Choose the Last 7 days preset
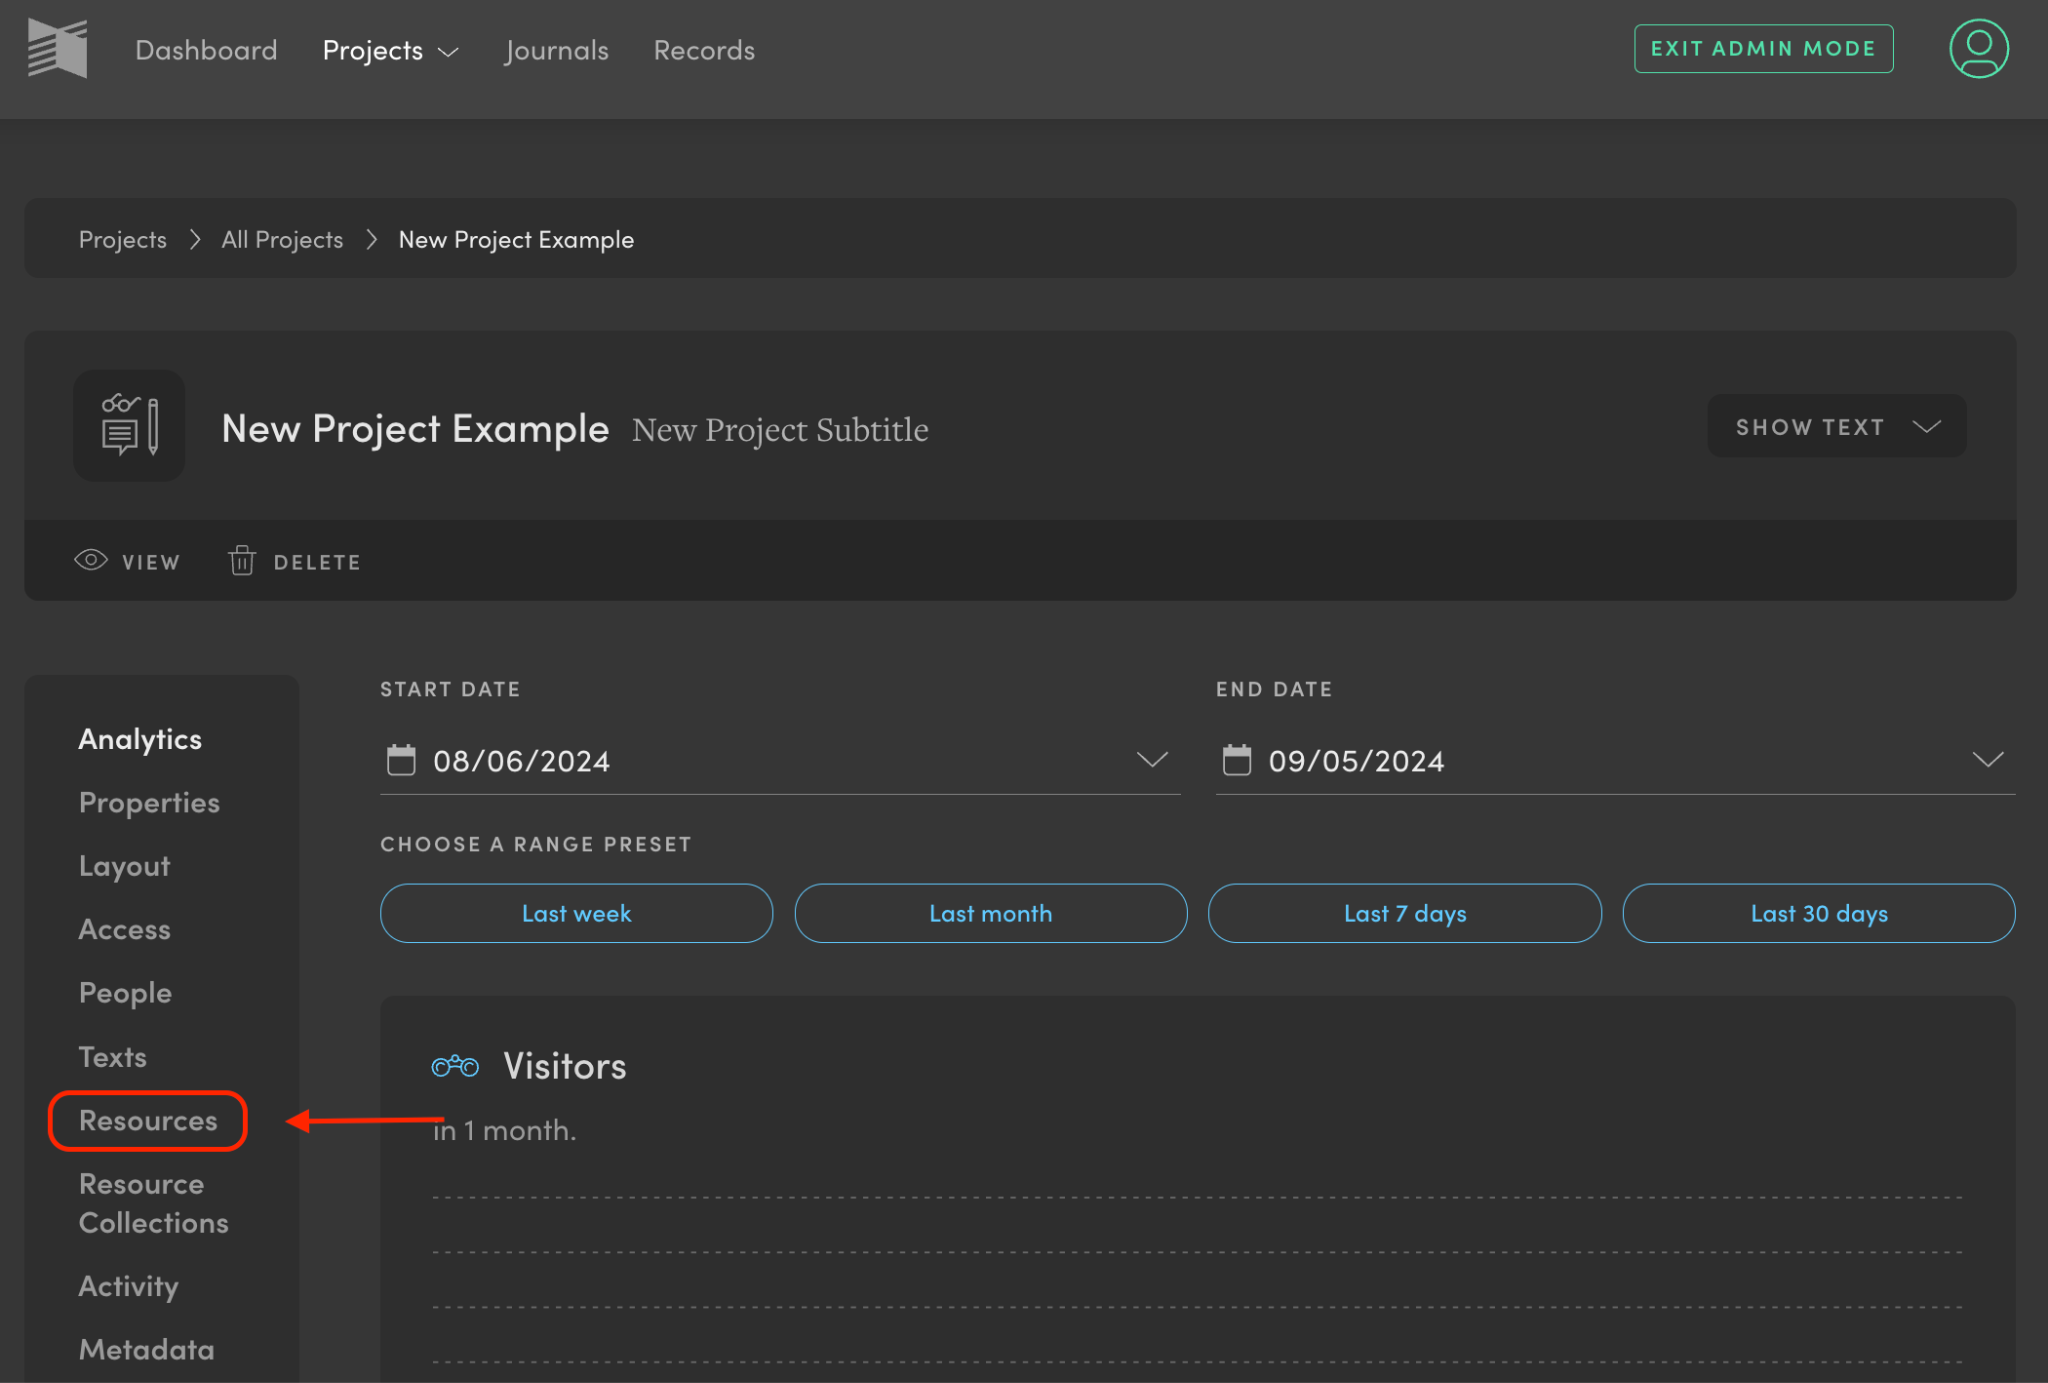Viewport: 2048px width, 1383px height. 1404,913
